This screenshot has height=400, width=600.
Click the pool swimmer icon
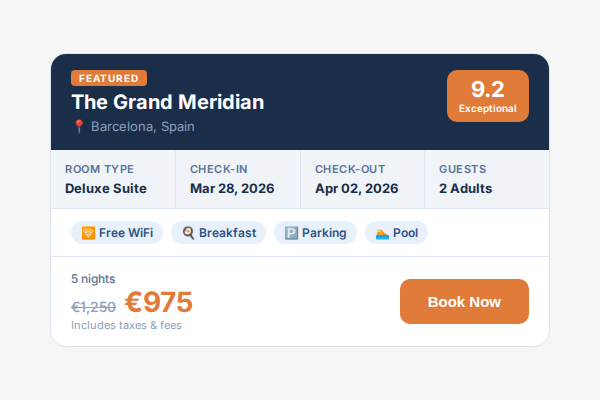click(x=382, y=233)
